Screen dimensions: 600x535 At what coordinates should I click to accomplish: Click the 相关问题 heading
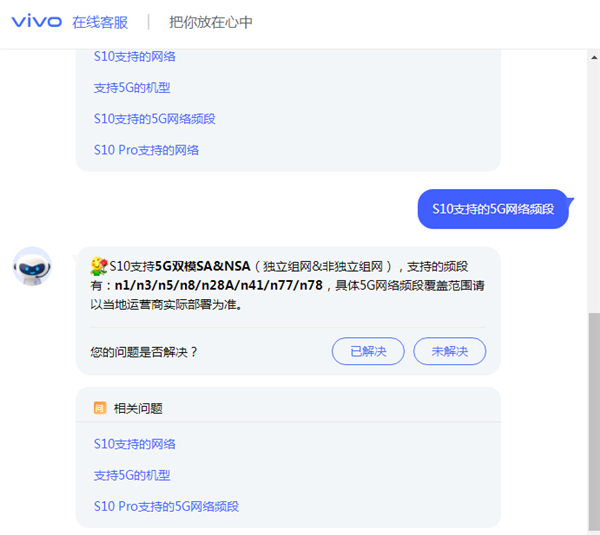(138, 408)
